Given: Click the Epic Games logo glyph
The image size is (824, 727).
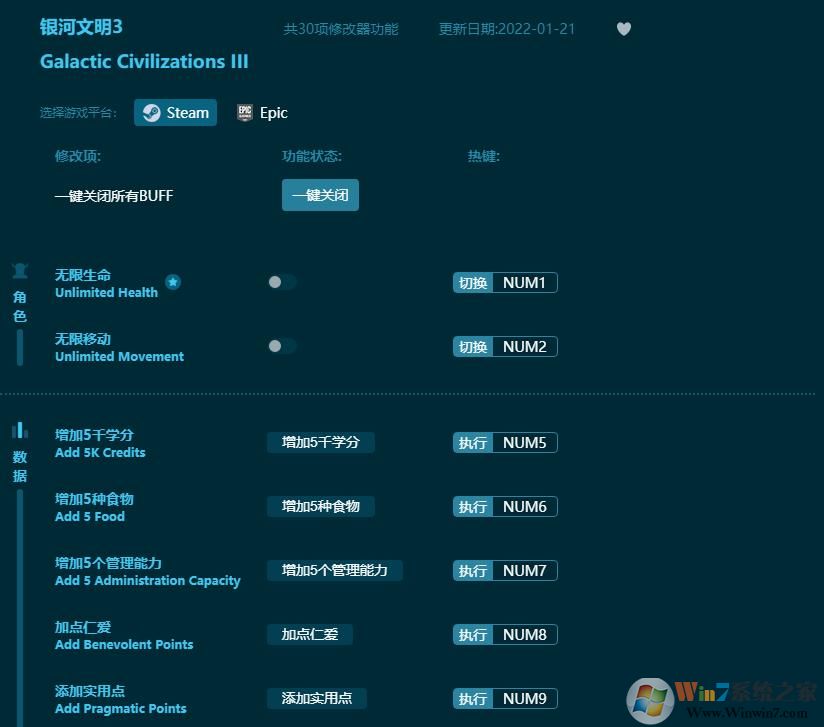Looking at the screenshot, I should coord(244,112).
